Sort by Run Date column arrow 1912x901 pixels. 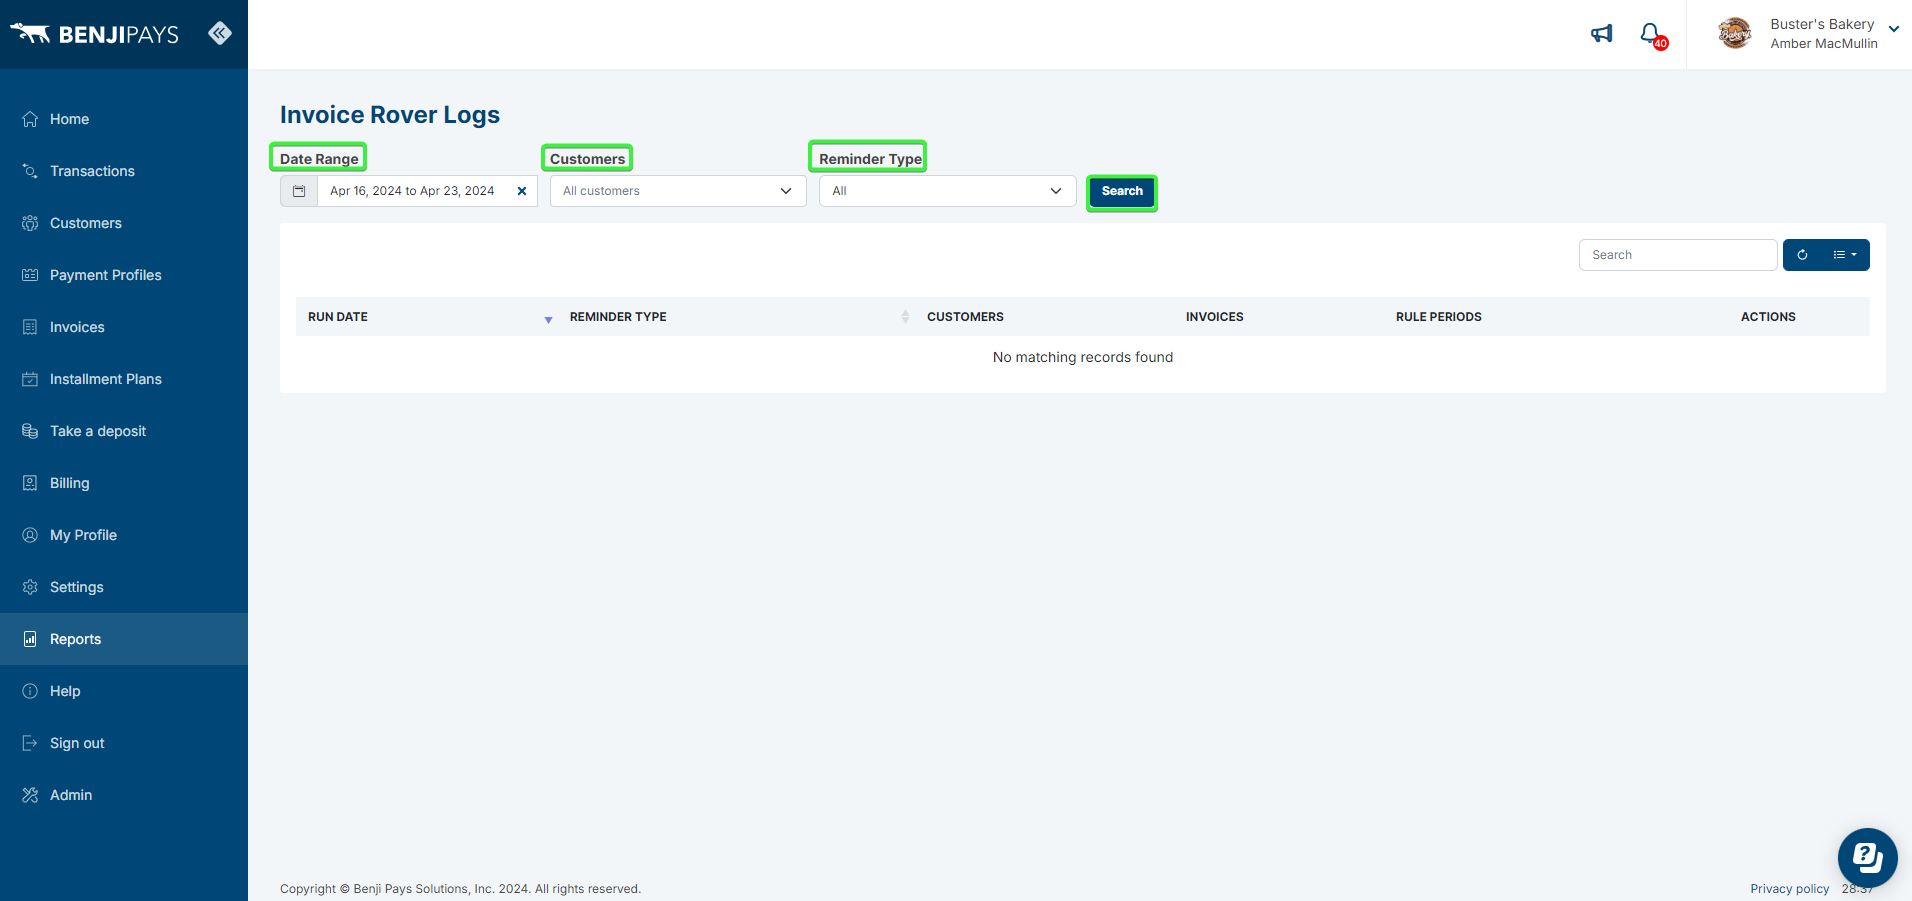coord(548,319)
